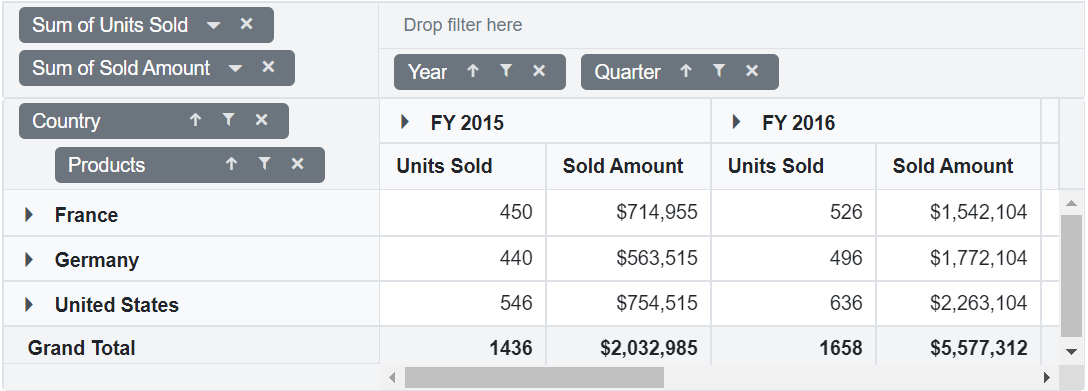Open the filter on Year field
1088x391 pixels.
tap(506, 71)
